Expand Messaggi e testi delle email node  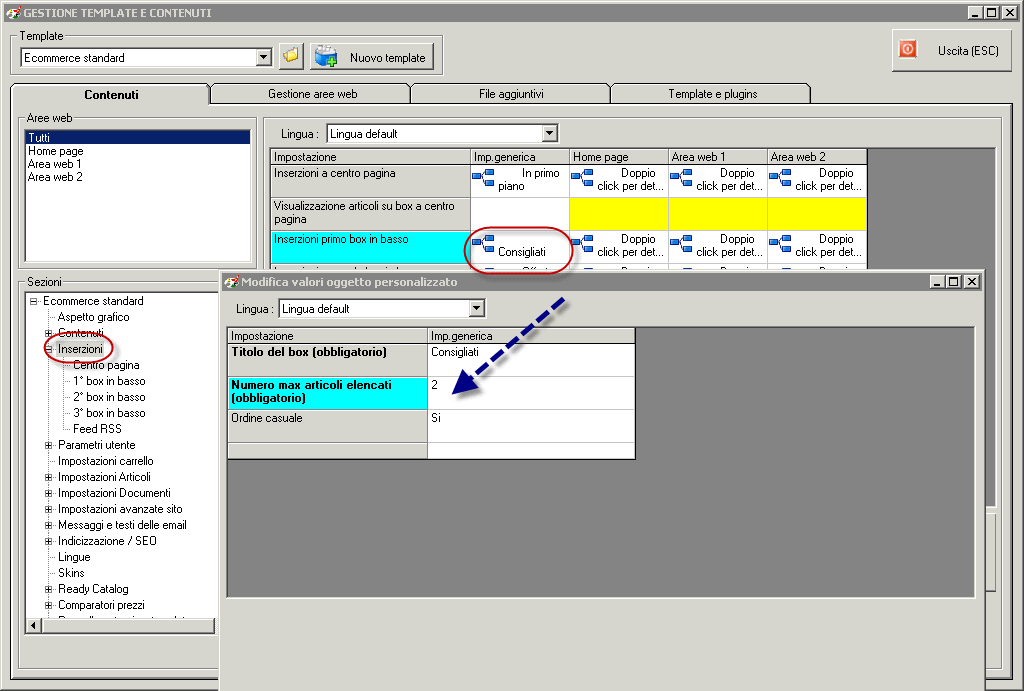[x=48, y=525]
